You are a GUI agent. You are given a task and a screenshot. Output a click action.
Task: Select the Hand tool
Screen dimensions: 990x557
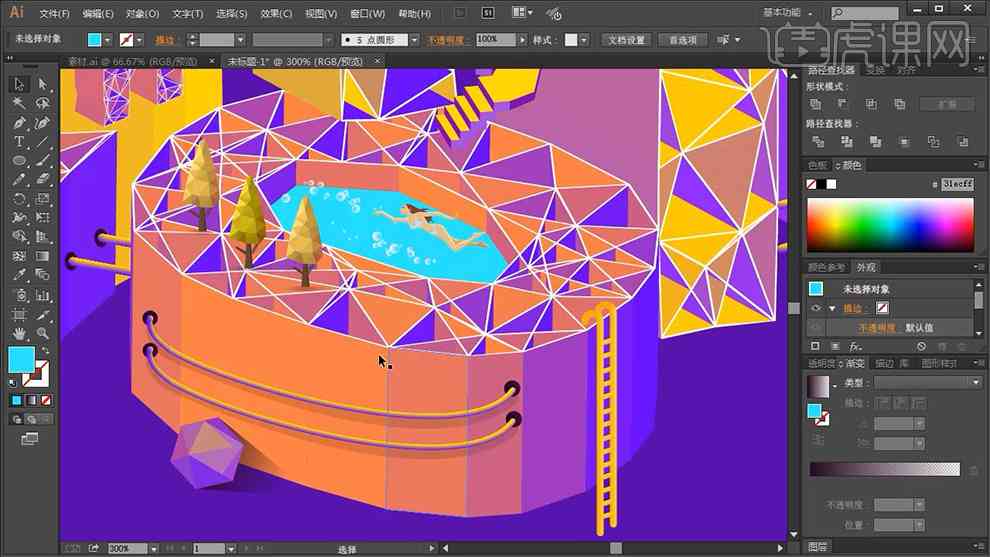[x=19, y=333]
